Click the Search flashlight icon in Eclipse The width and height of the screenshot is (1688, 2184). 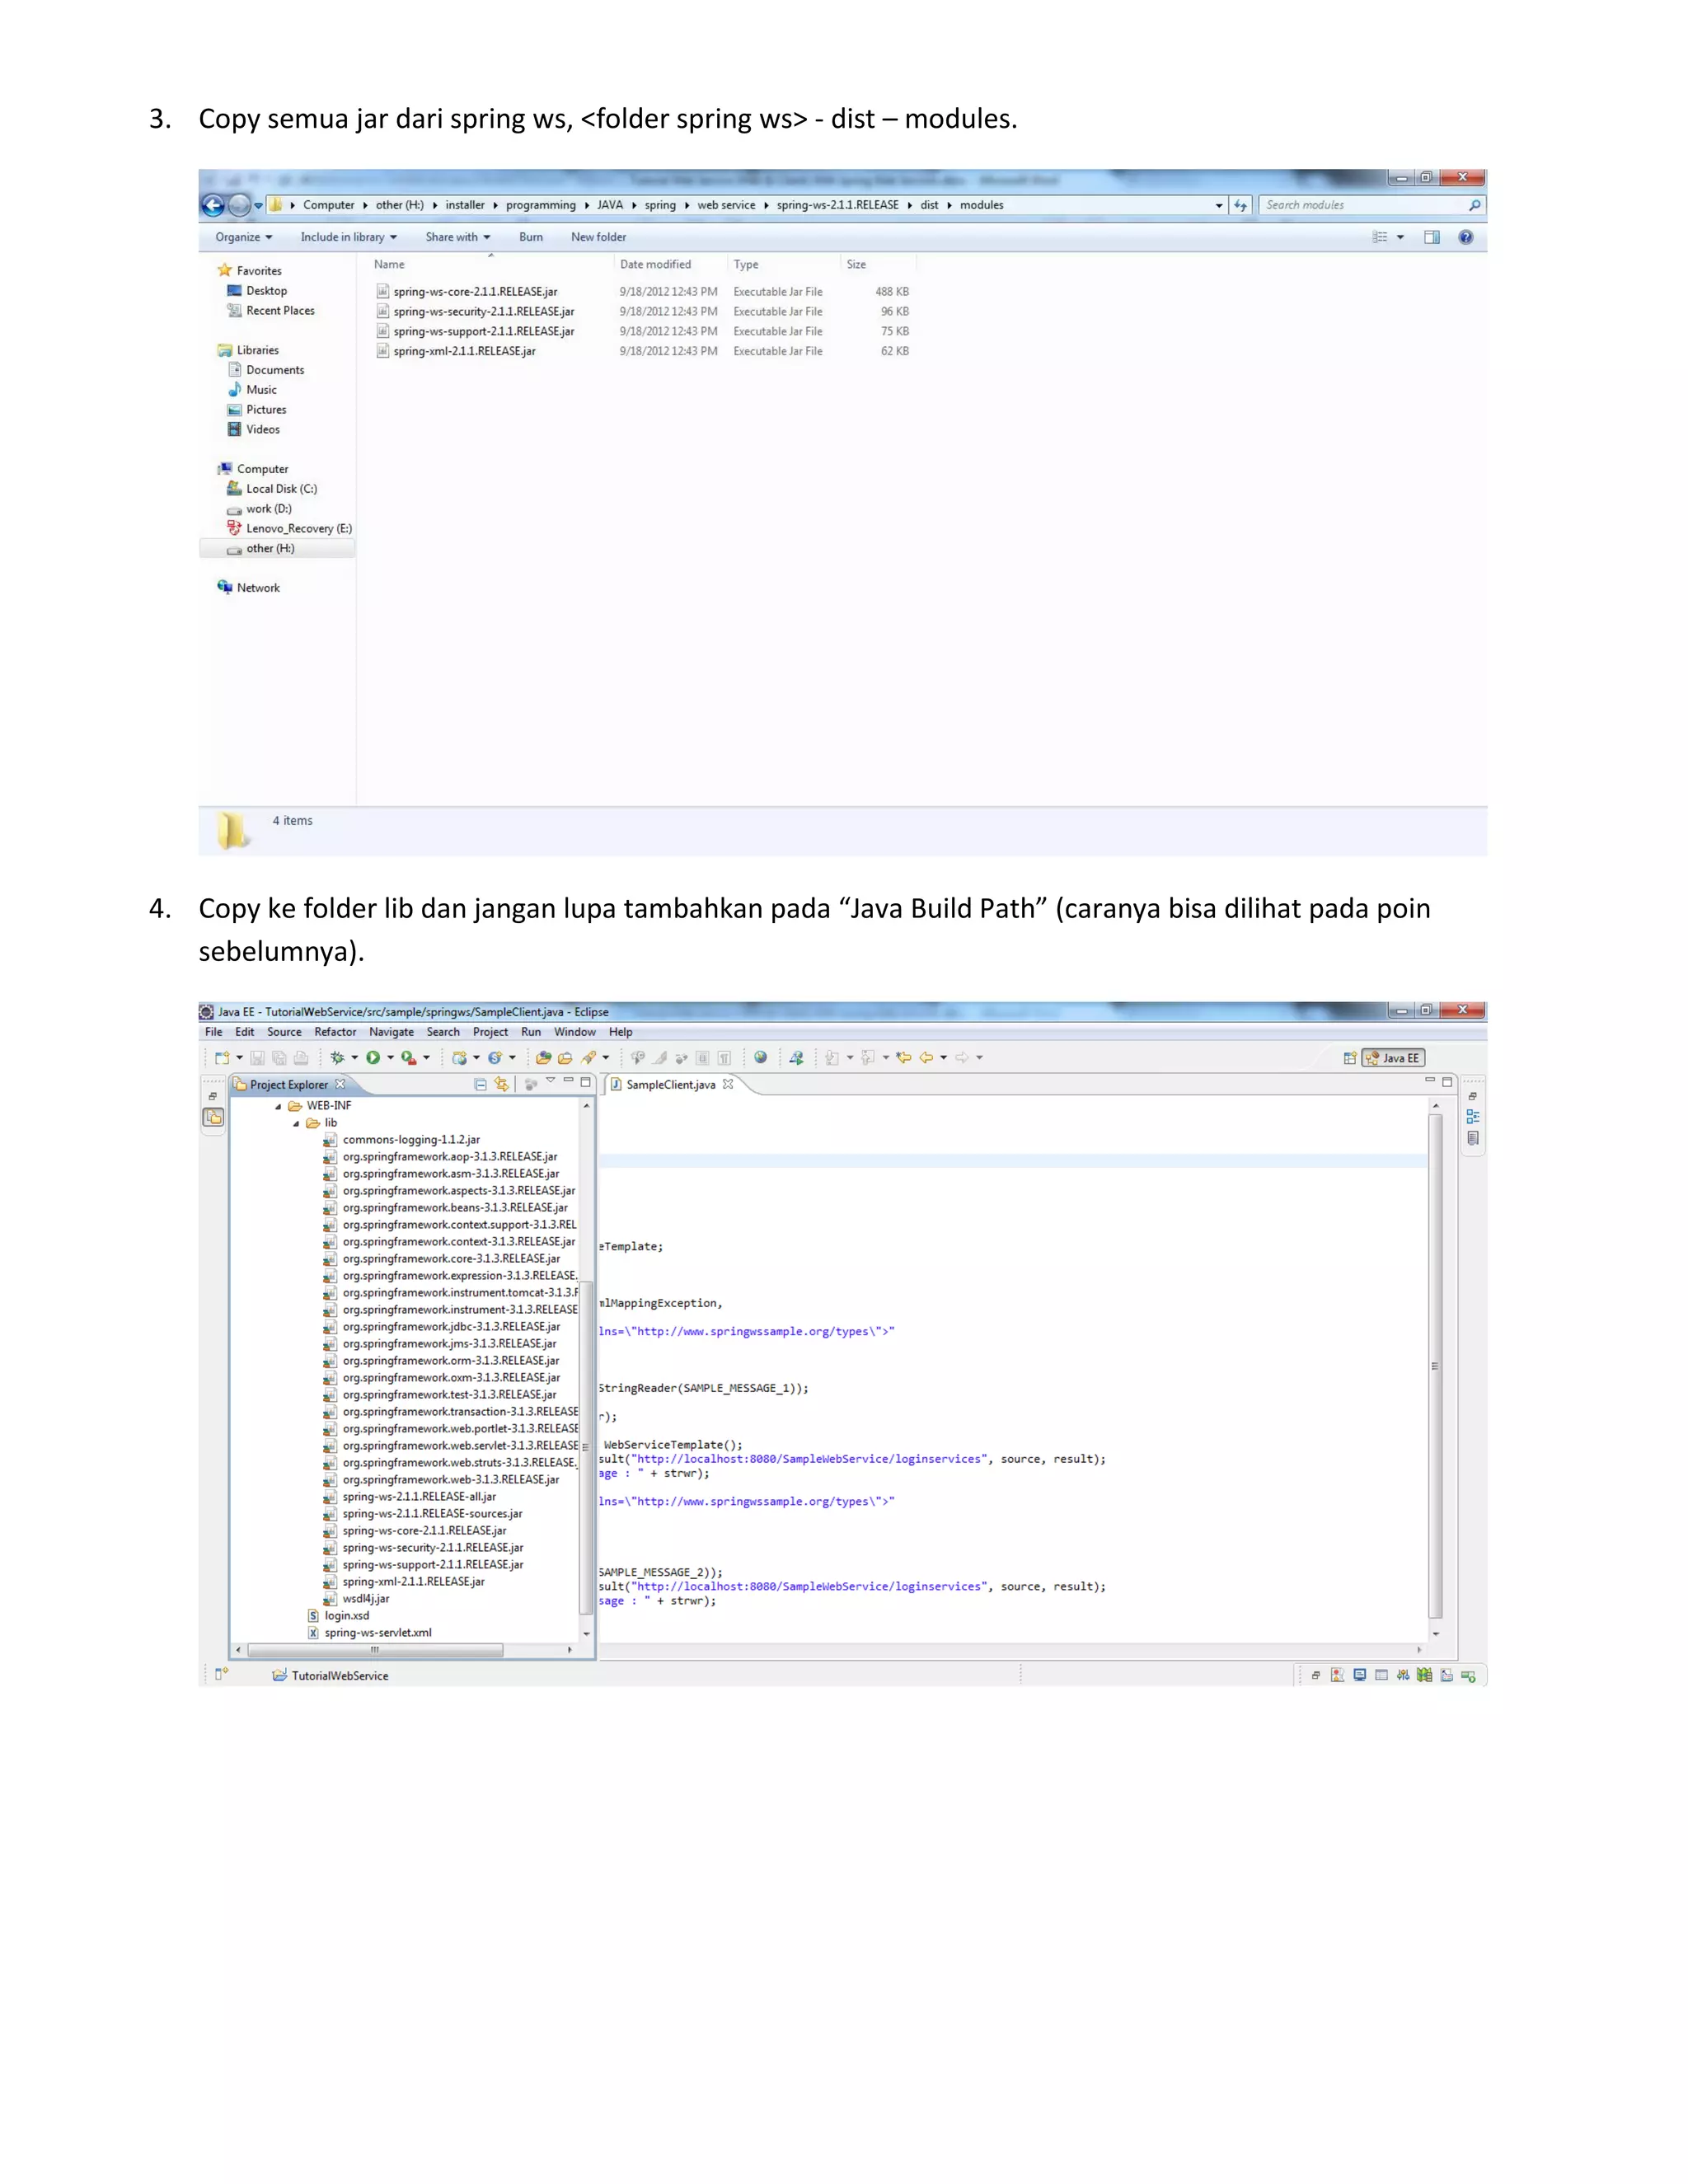[x=589, y=1058]
